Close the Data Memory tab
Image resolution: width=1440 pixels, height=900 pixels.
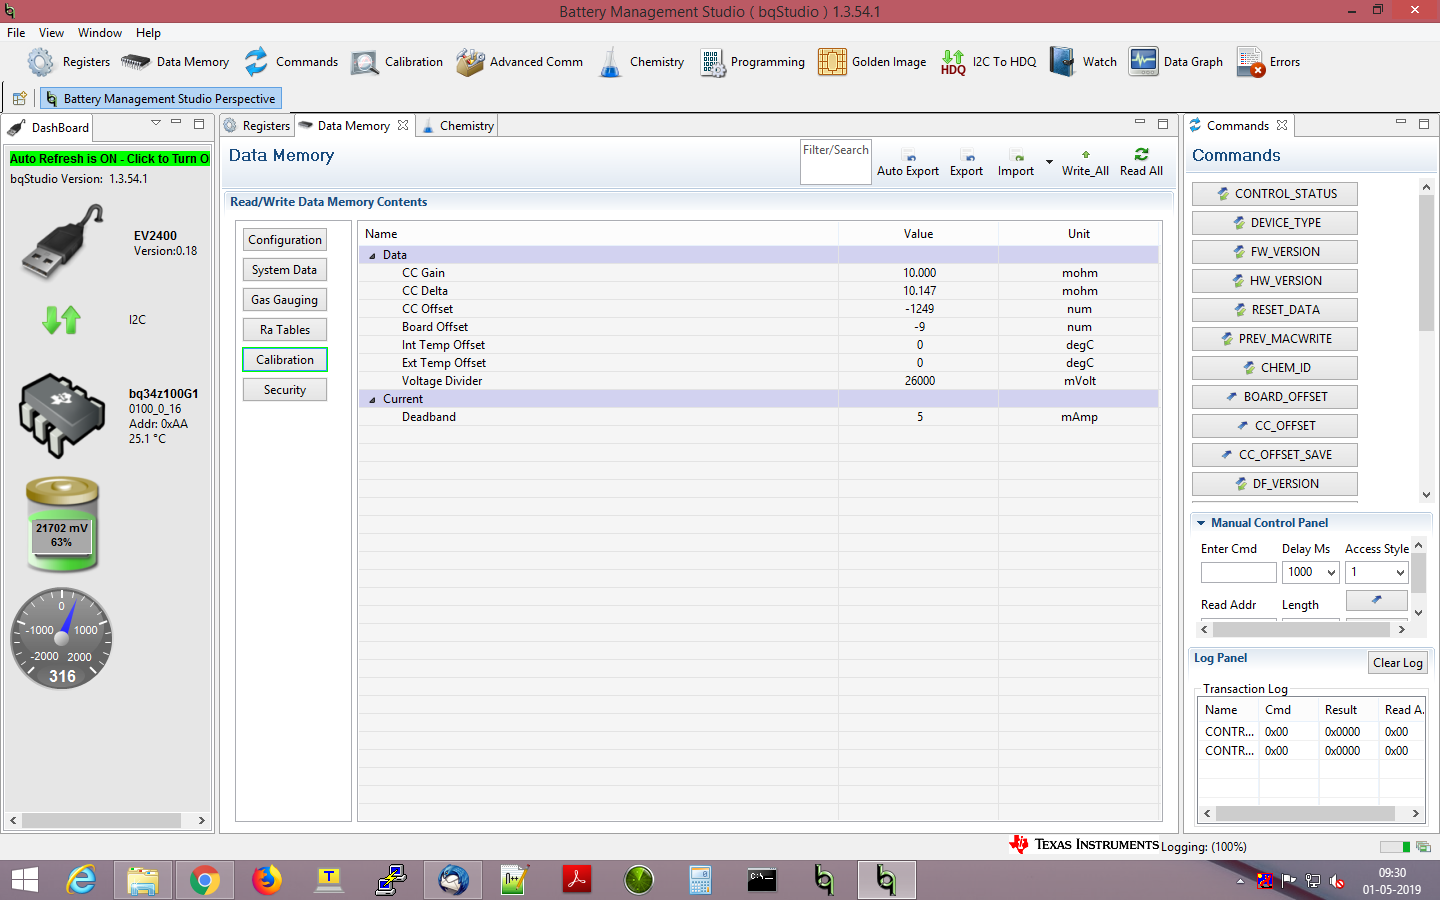[403, 125]
